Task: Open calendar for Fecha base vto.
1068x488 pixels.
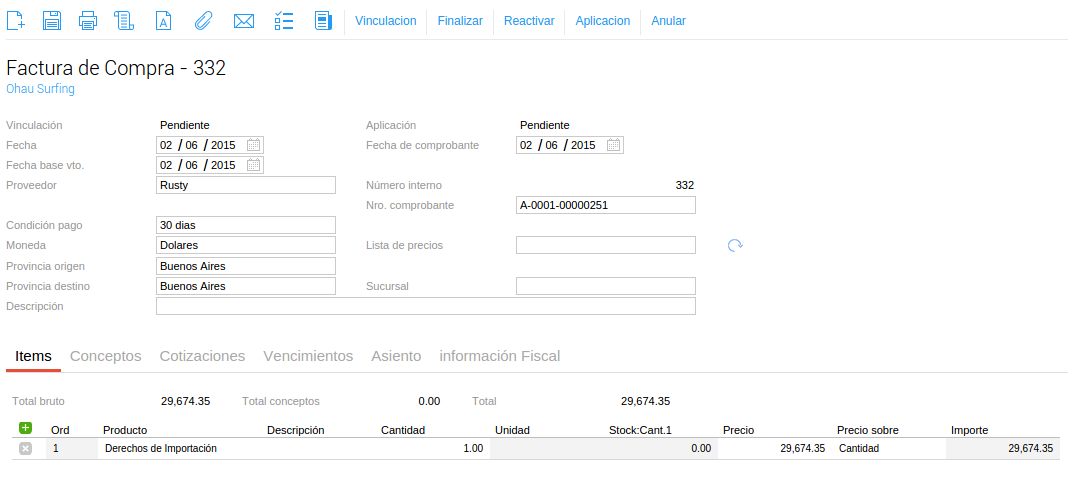Action: pos(253,165)
